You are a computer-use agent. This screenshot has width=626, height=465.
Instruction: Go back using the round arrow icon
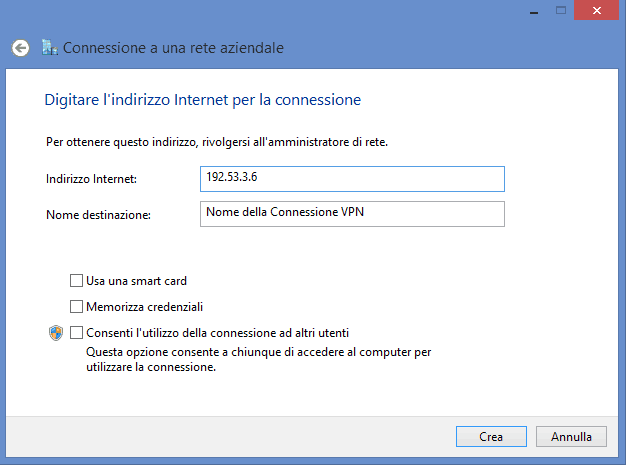[x=20, y=48]
